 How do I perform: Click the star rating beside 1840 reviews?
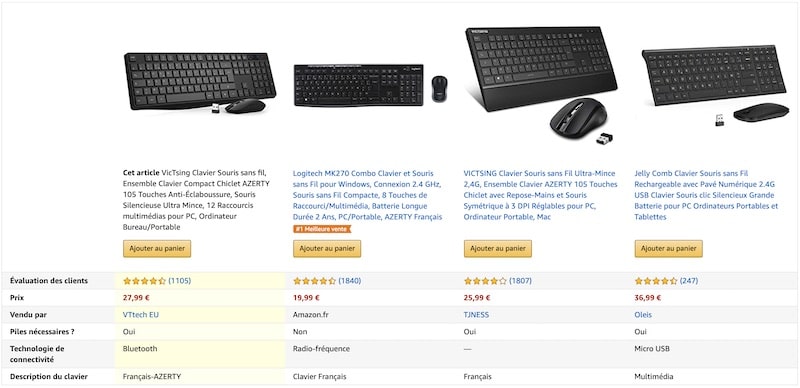pos(314,281)
